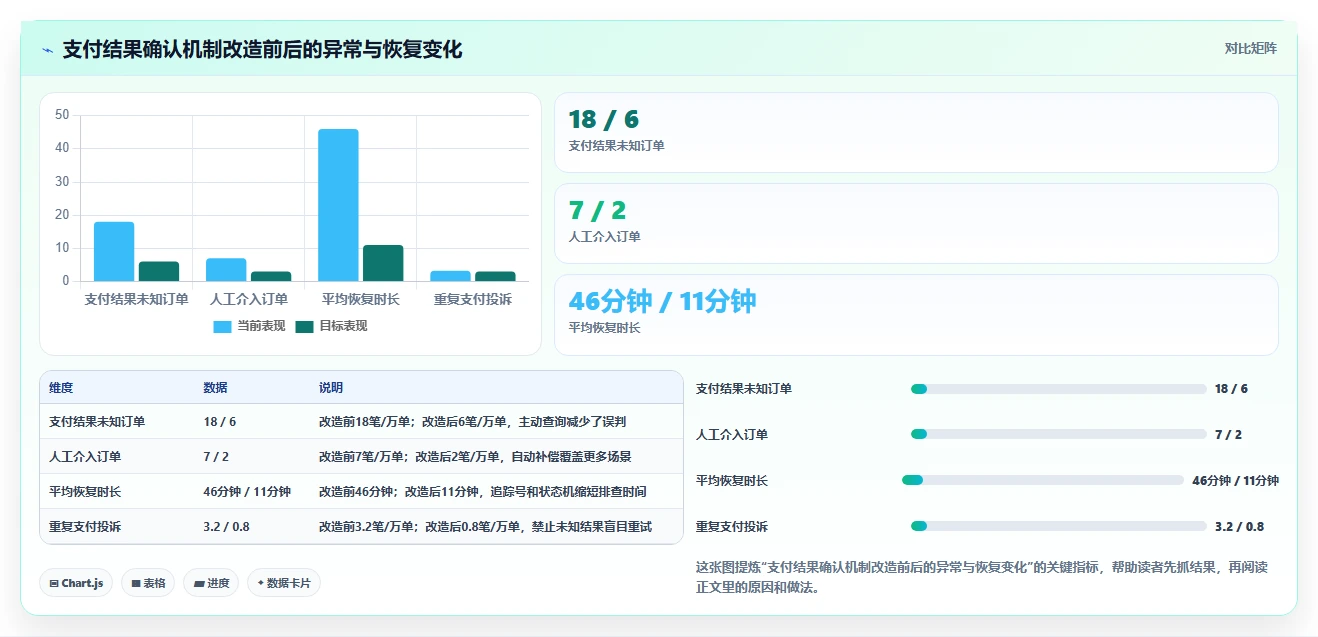Click the 数据卡片 chip
Image resolution: width=1318 pixels, height=637 pixels.
pos(284,583)
